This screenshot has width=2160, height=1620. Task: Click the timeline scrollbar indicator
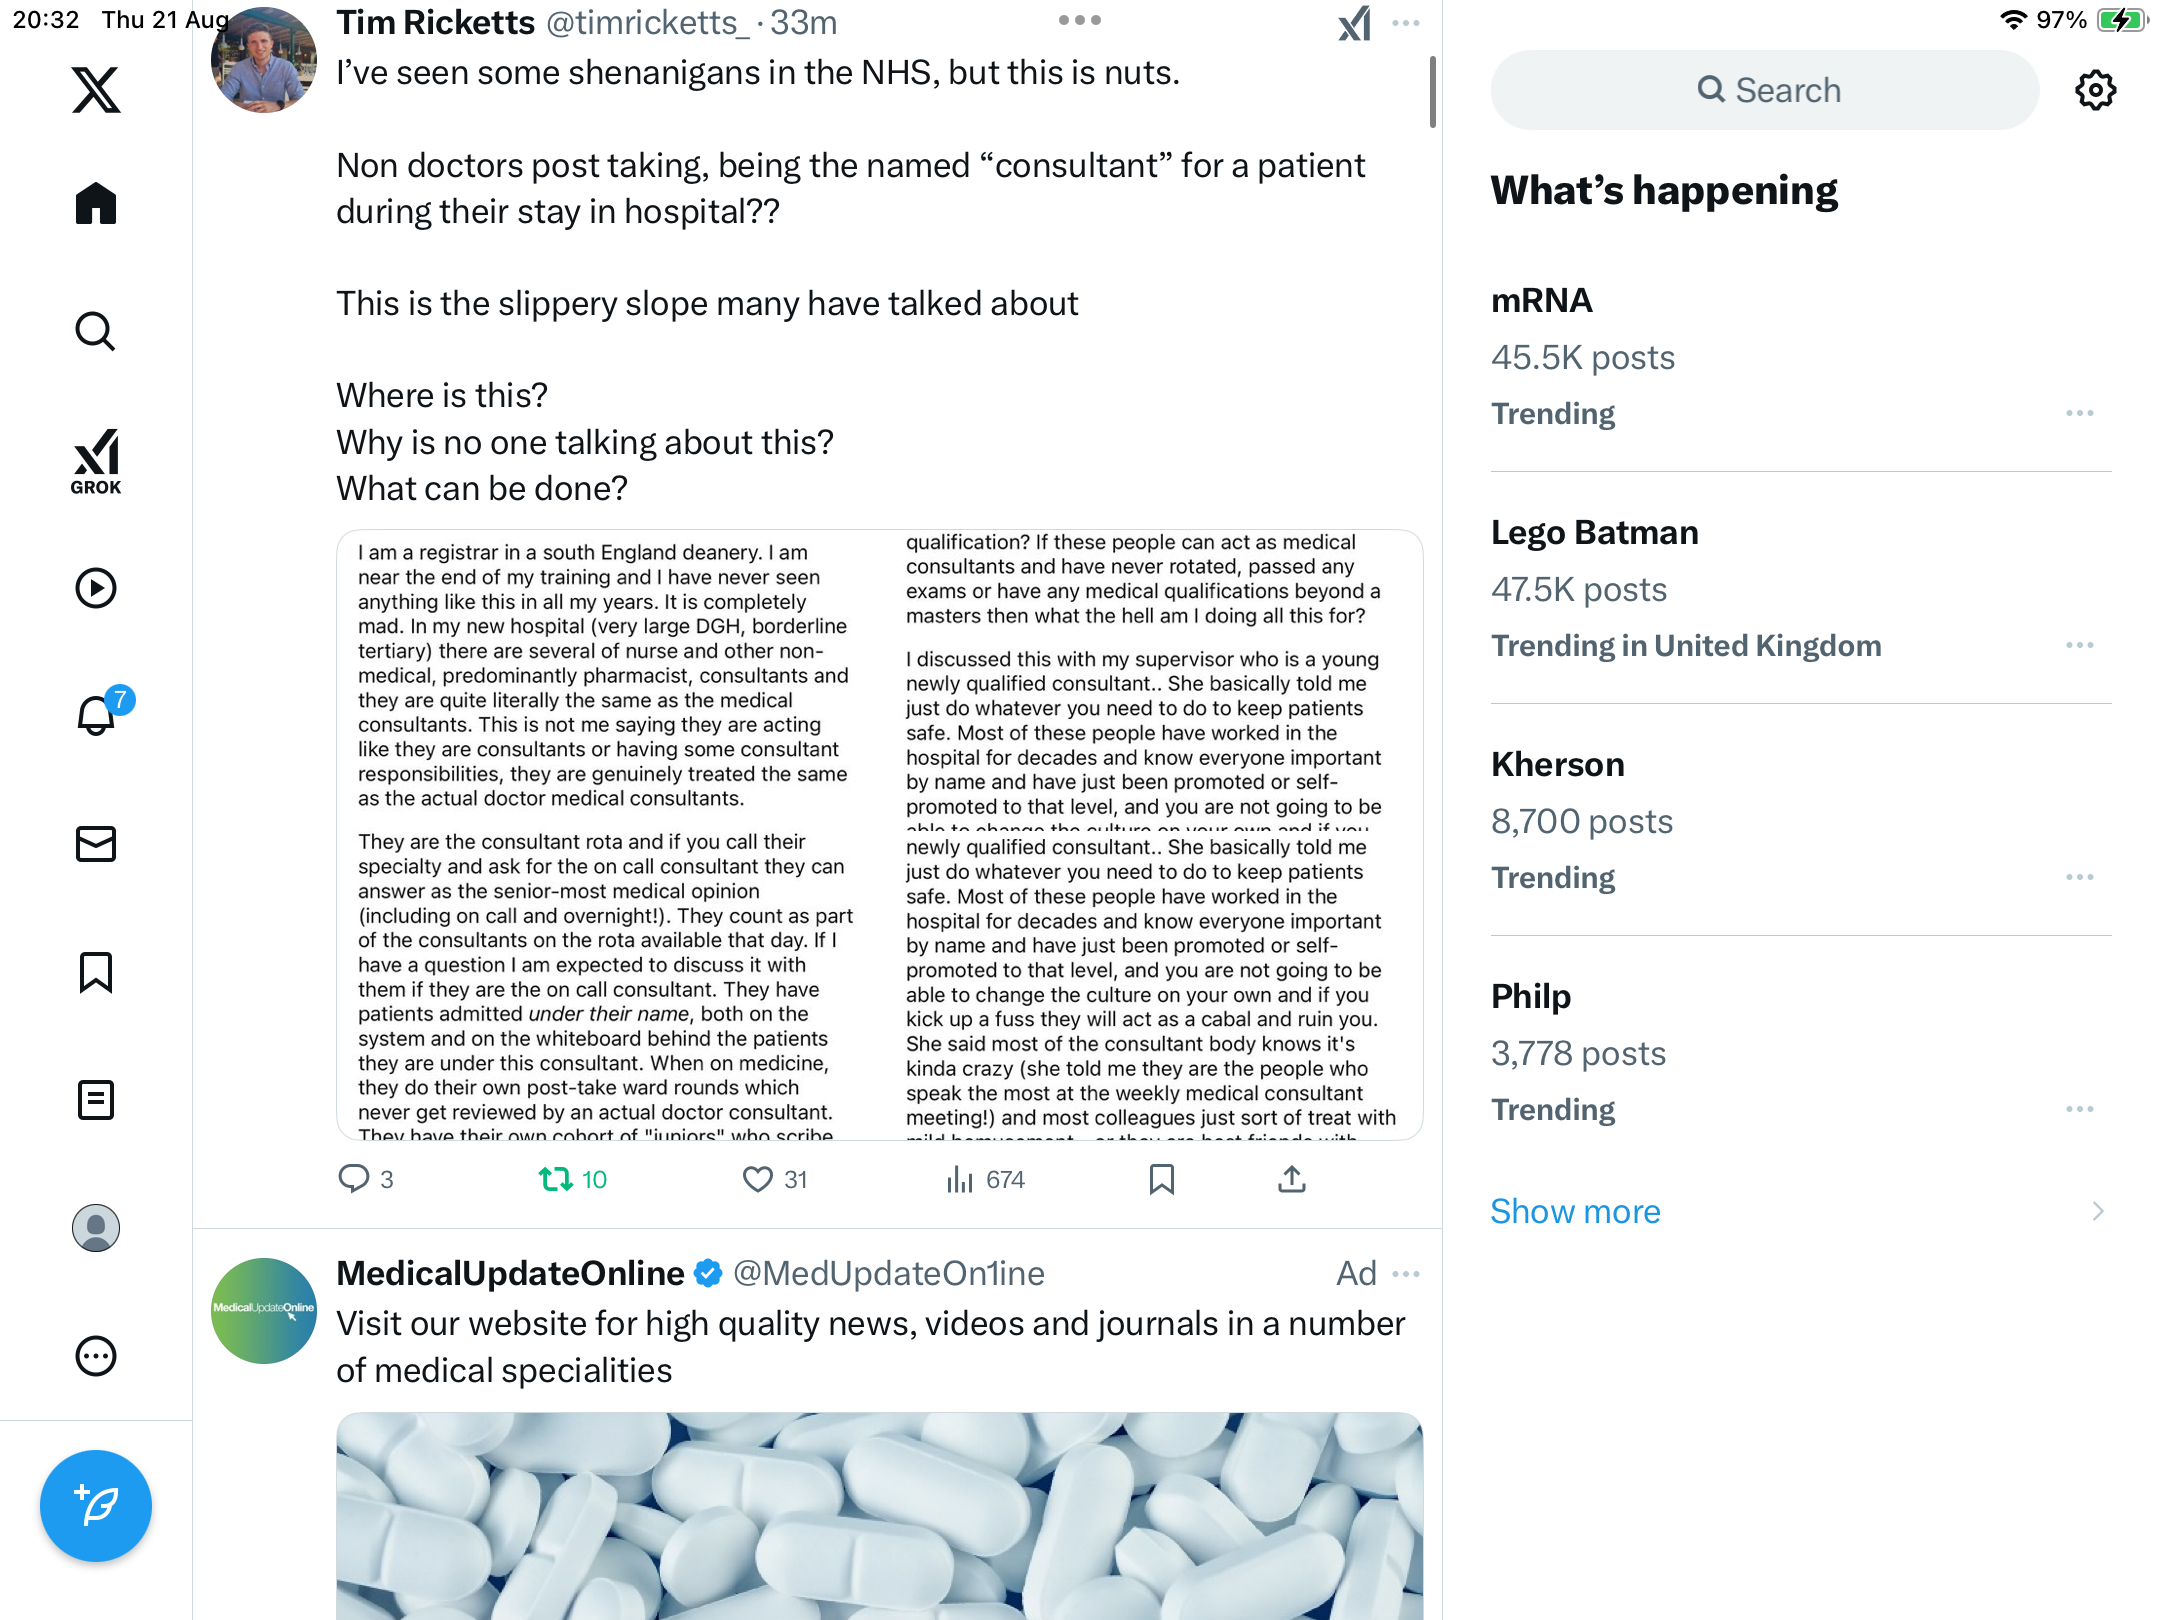point(1432,92)
